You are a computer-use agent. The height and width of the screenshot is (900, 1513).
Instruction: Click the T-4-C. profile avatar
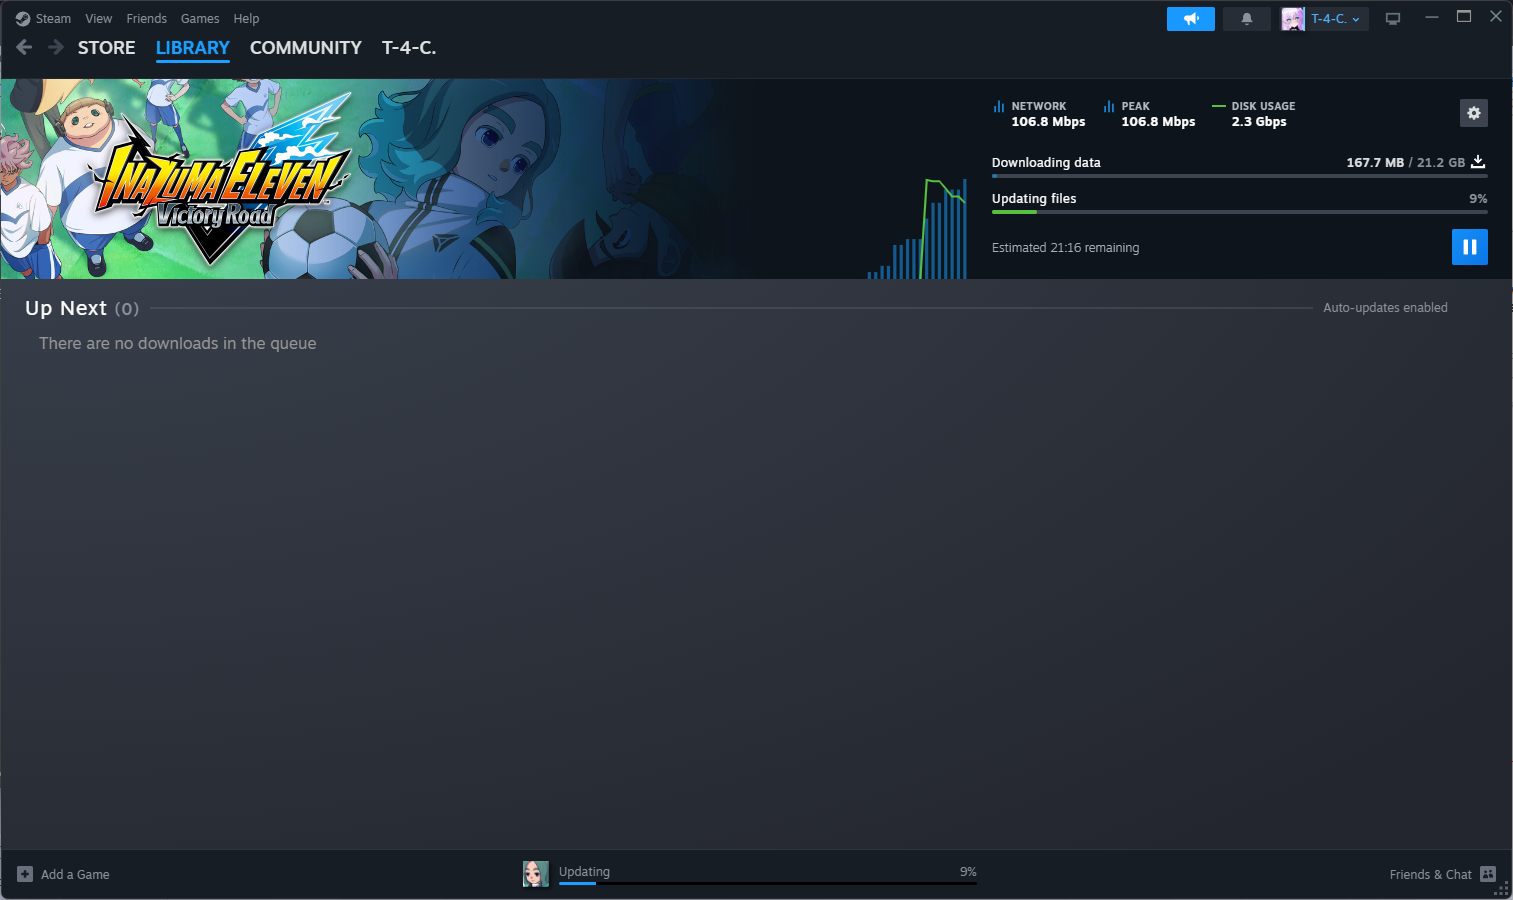1293,19
